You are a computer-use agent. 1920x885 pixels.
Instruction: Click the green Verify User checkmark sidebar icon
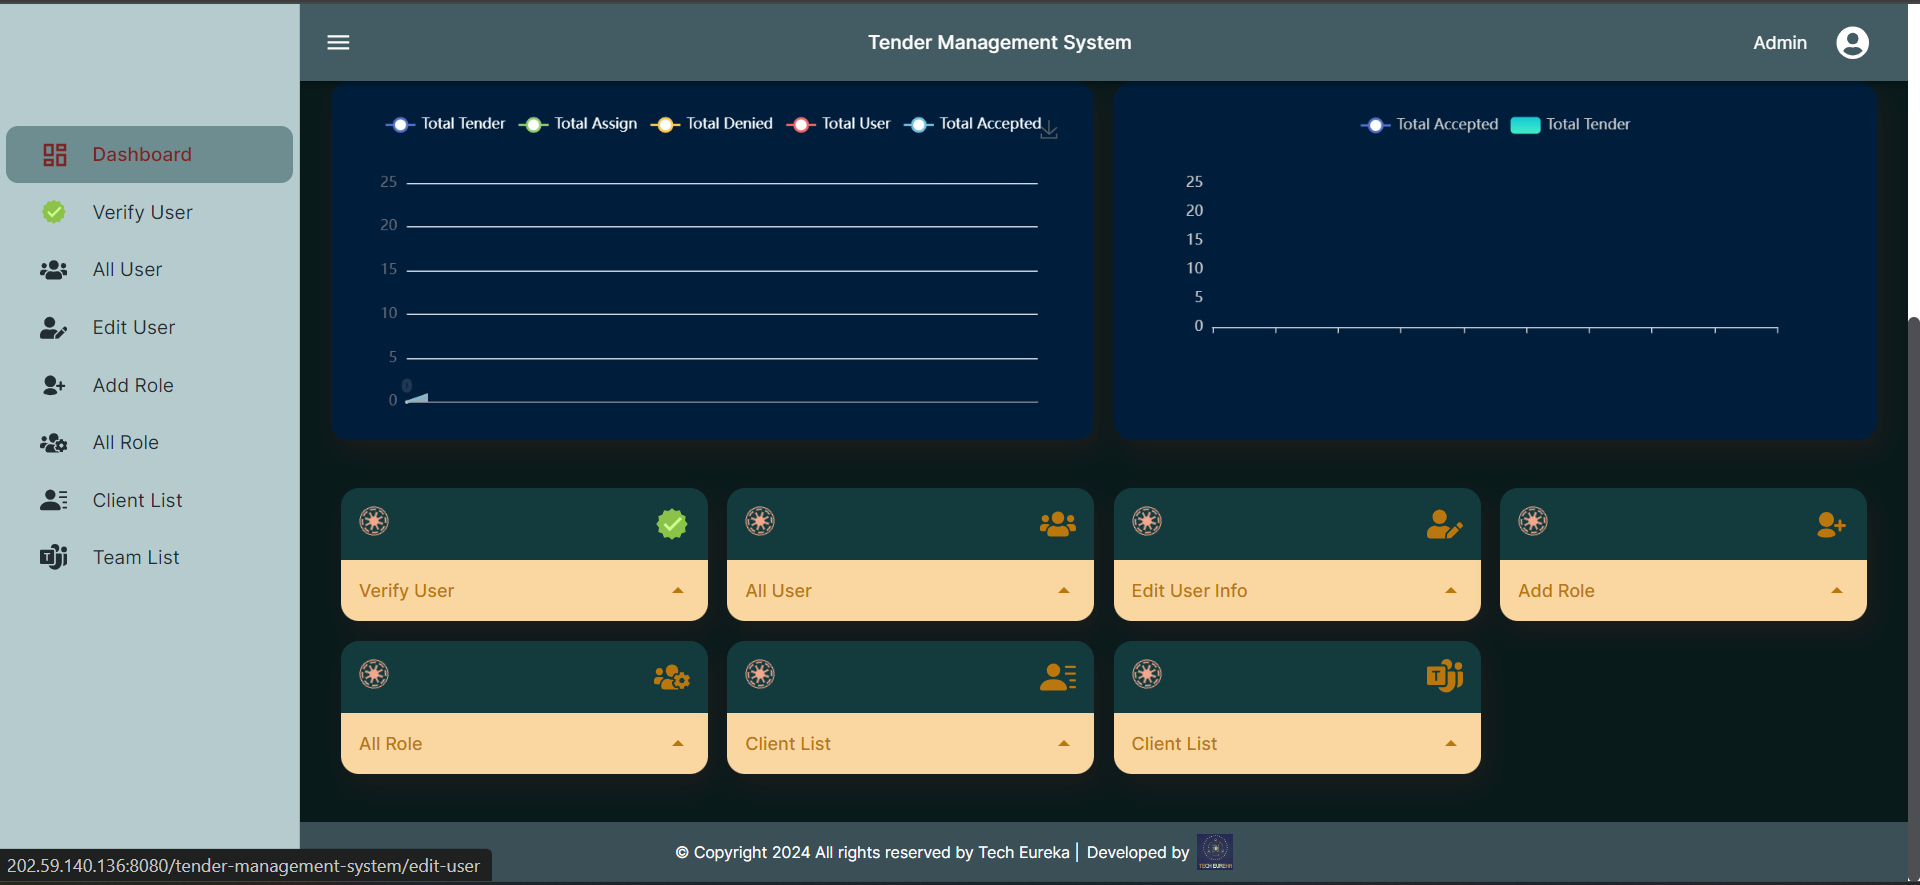click(54, 212)
